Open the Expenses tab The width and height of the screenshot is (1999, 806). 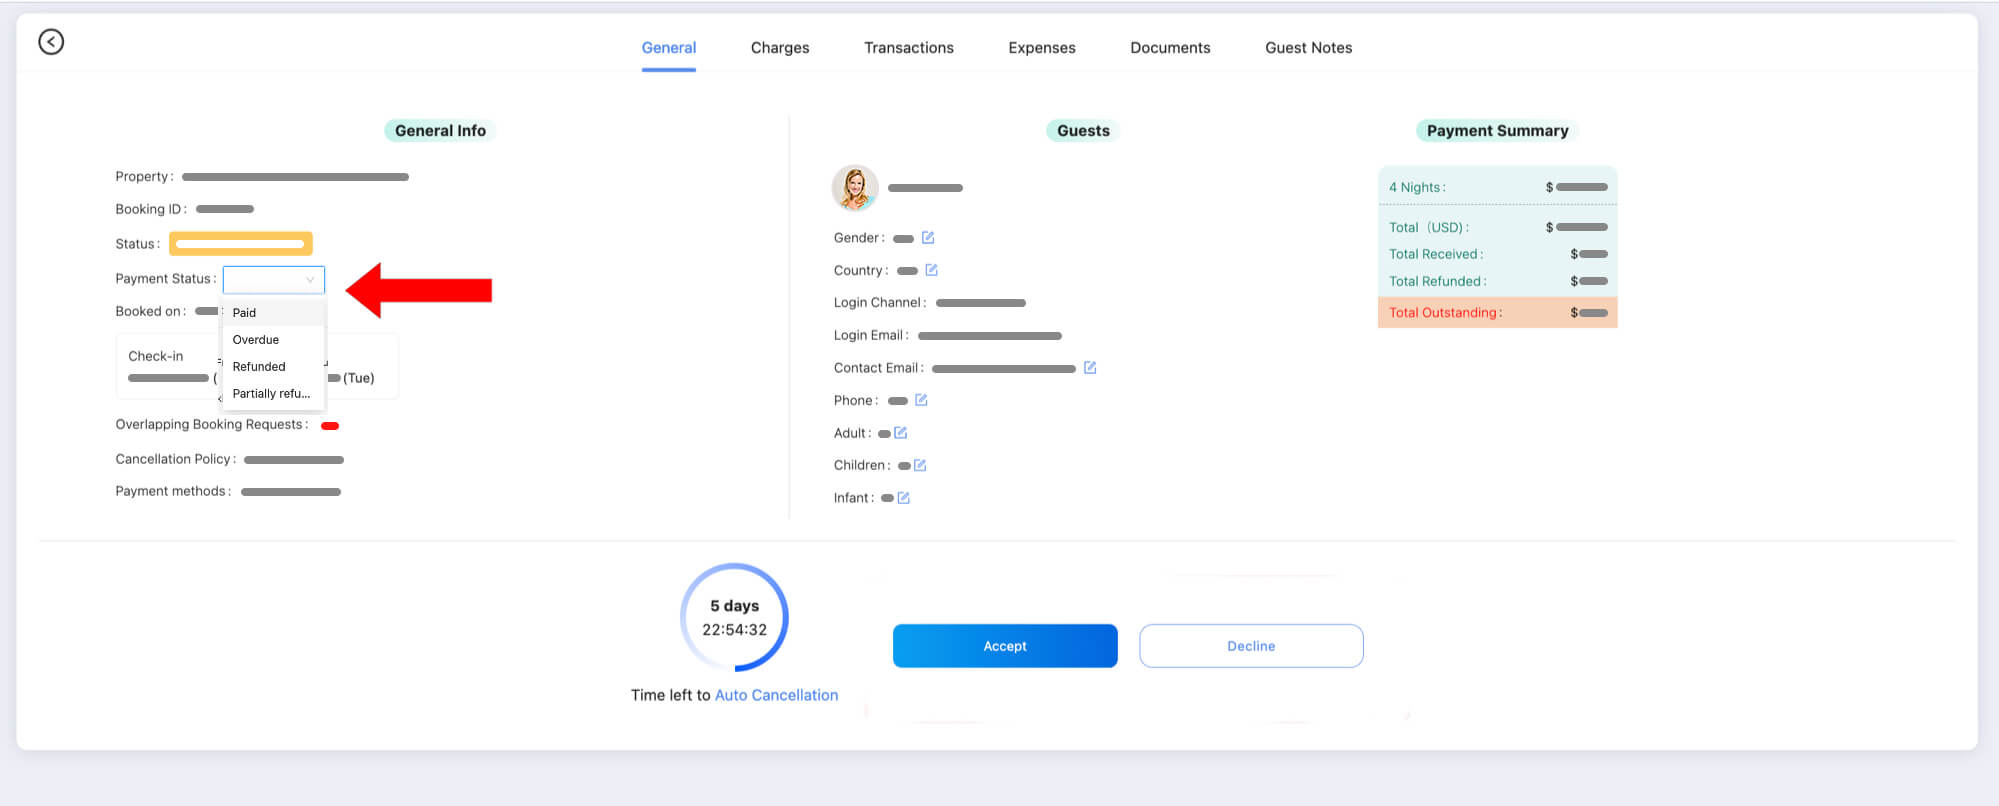pyautogui.click(x=1042, y=48)
